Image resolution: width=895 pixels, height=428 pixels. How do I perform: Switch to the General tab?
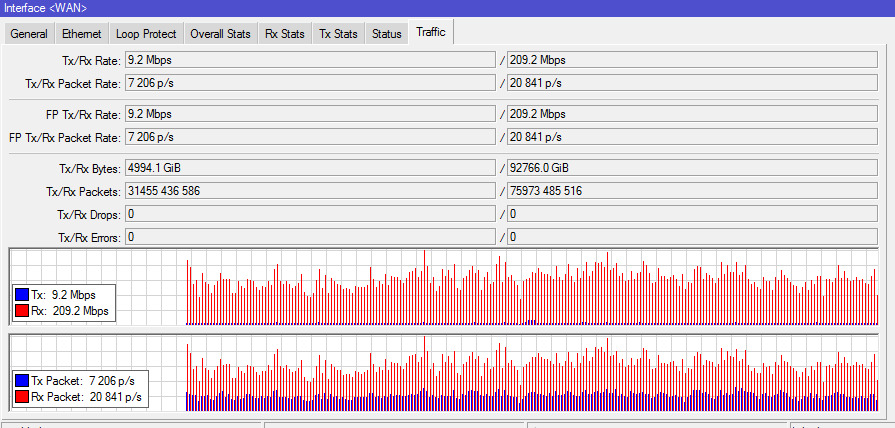pos(29,34)
